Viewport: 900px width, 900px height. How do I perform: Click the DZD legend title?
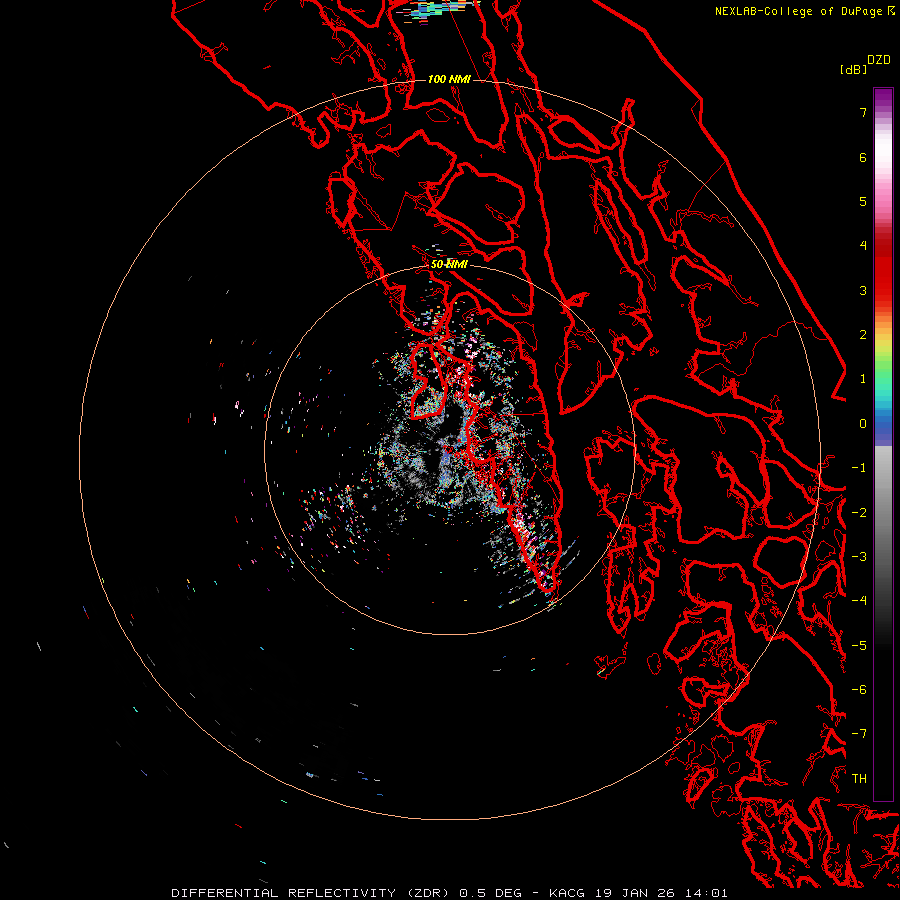[879, 60]
